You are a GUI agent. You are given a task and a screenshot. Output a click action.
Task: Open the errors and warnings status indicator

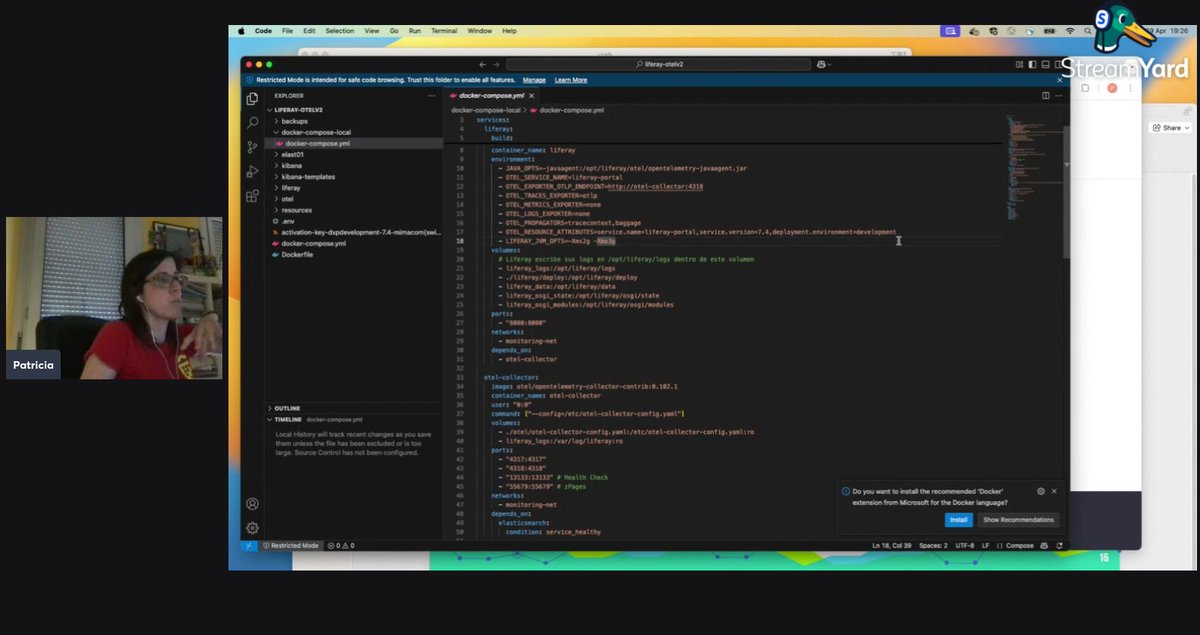341,545
